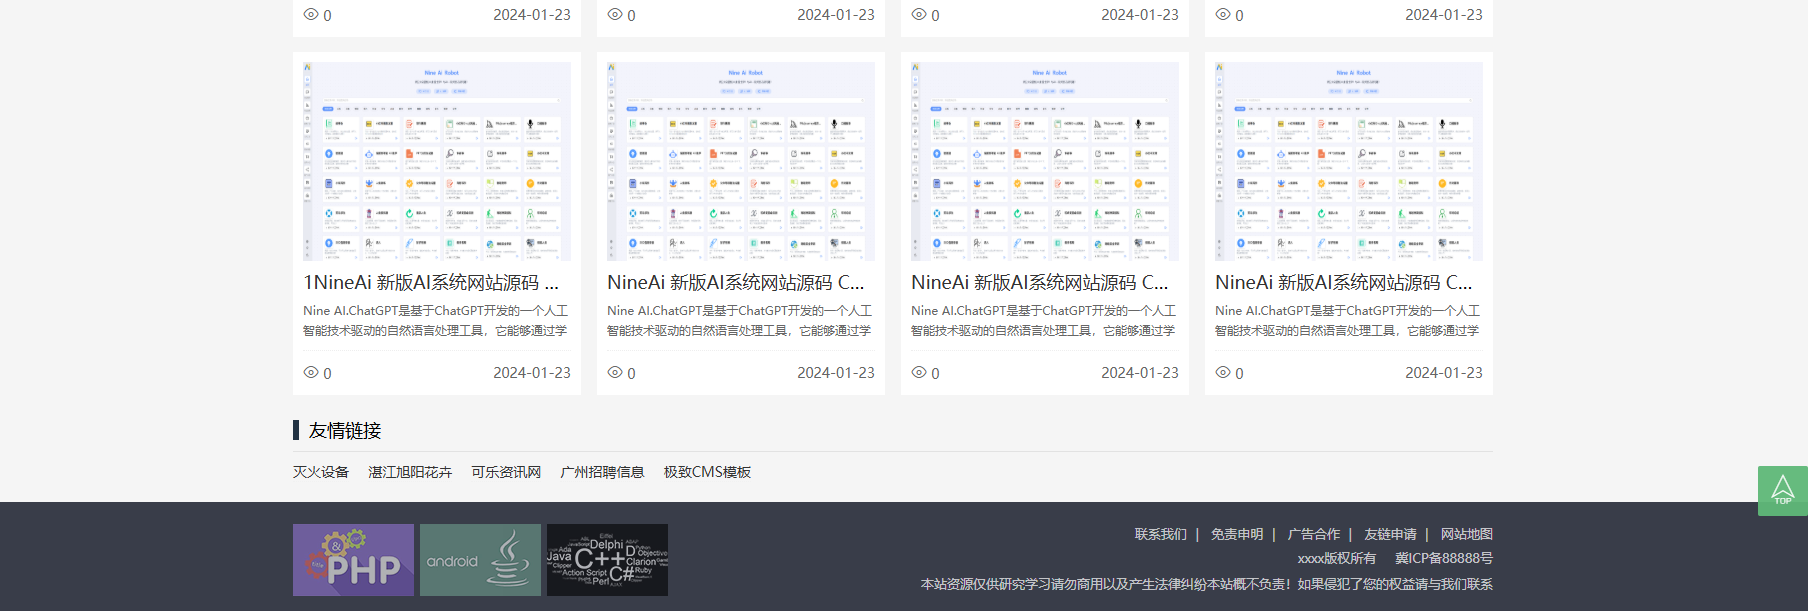Click the C++ language word-cloud footer image
The height and width of the screenshot is (611, 1808).
click(607, 560)
